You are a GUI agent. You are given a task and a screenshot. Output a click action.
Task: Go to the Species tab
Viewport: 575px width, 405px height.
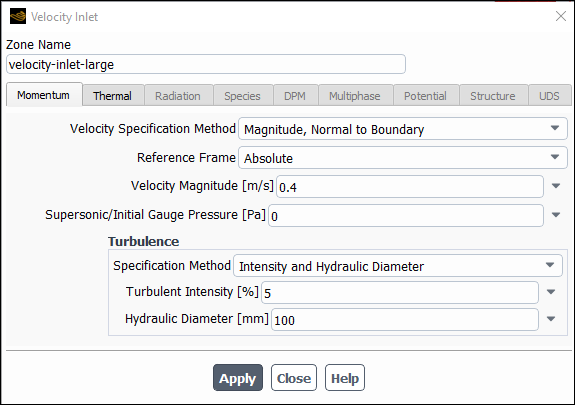click(243, 96)
